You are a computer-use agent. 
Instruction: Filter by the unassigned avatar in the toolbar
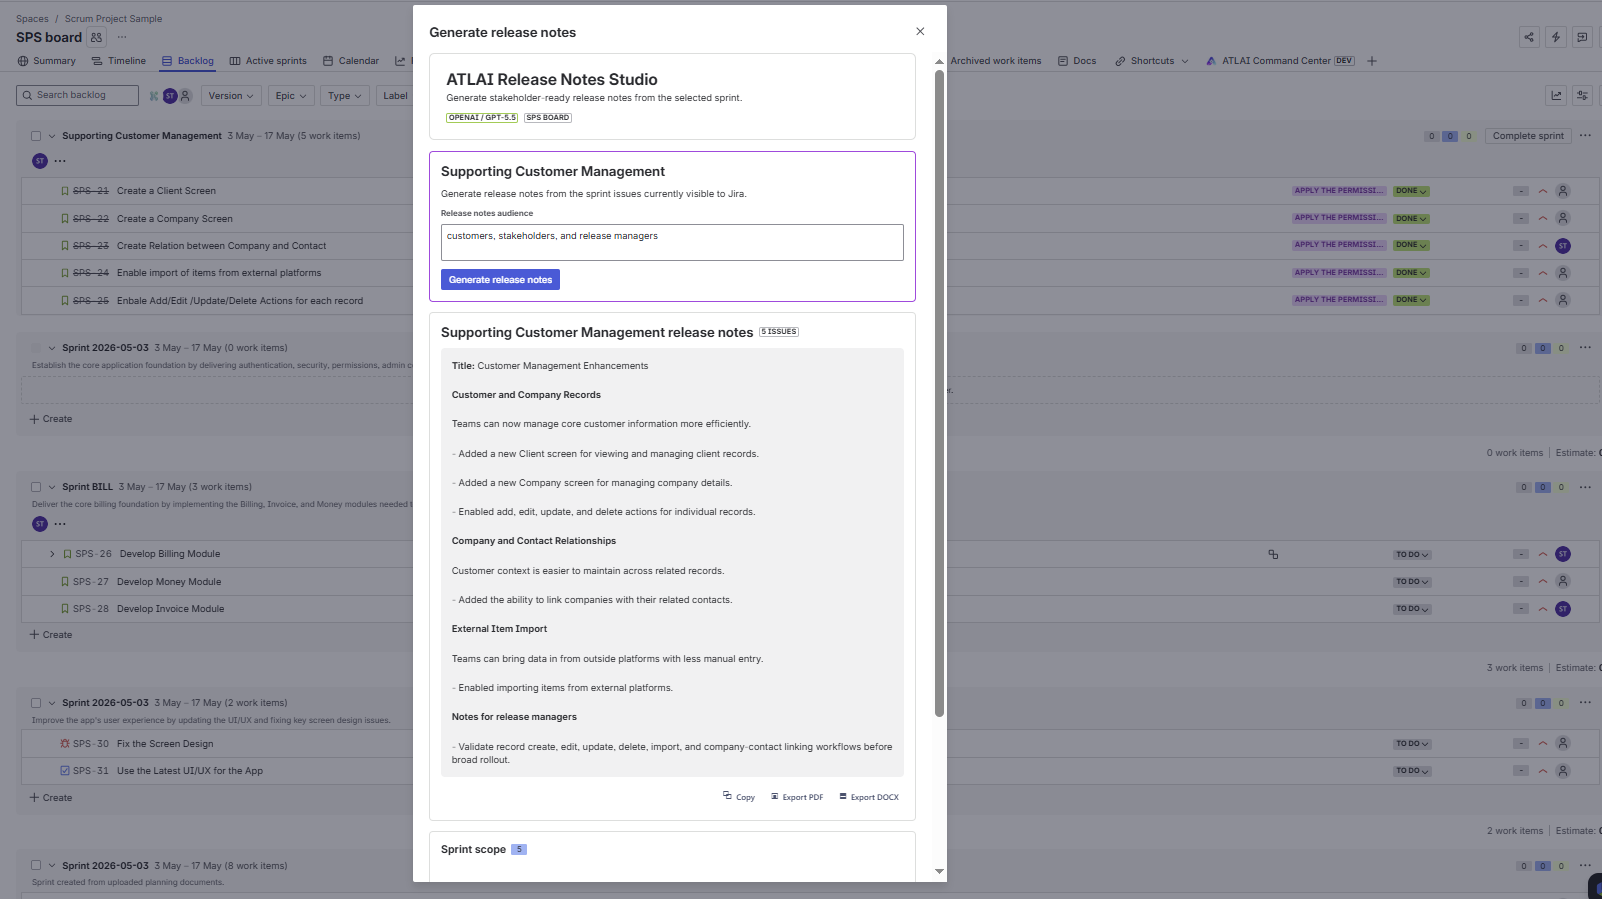[x=184, y=96]
